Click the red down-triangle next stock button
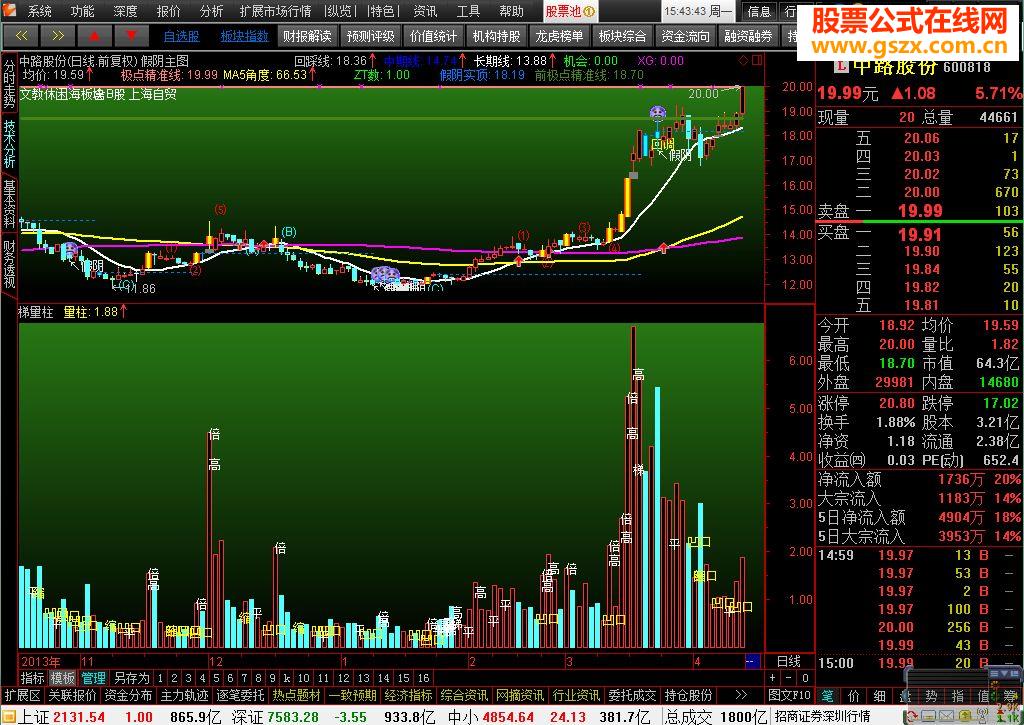 (131, 35)
